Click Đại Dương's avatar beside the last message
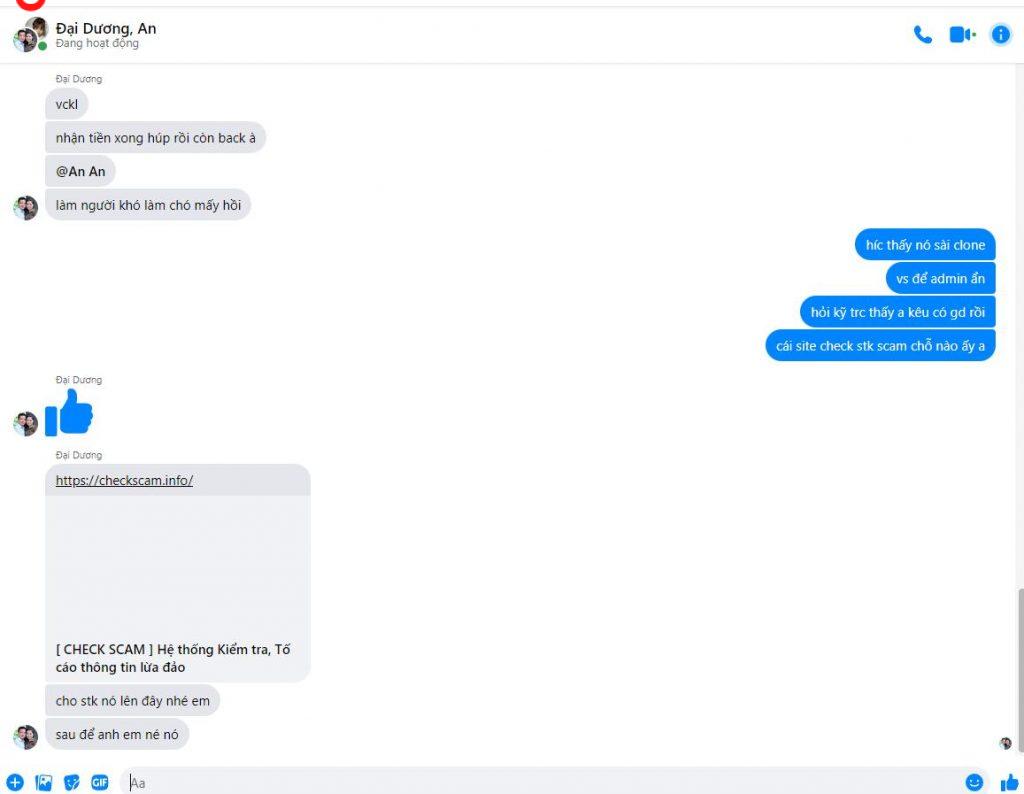The image size is (1024, 794). (x=25, y=737)
